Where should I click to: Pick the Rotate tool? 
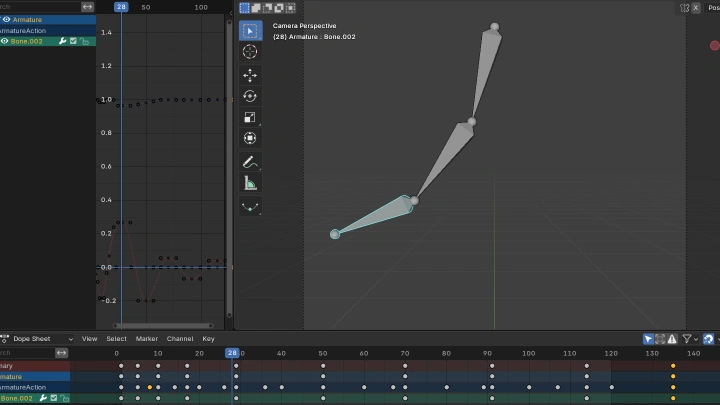click(x=250, y=96)
